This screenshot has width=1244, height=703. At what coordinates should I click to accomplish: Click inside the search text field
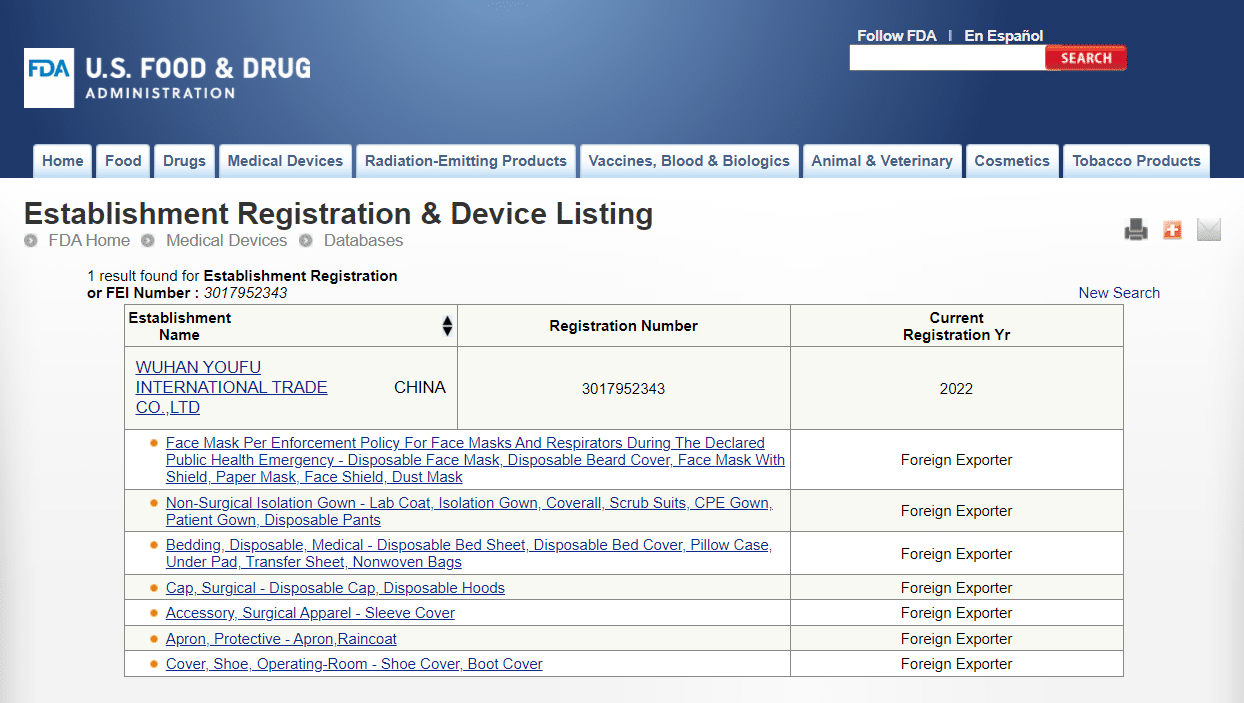946,58
